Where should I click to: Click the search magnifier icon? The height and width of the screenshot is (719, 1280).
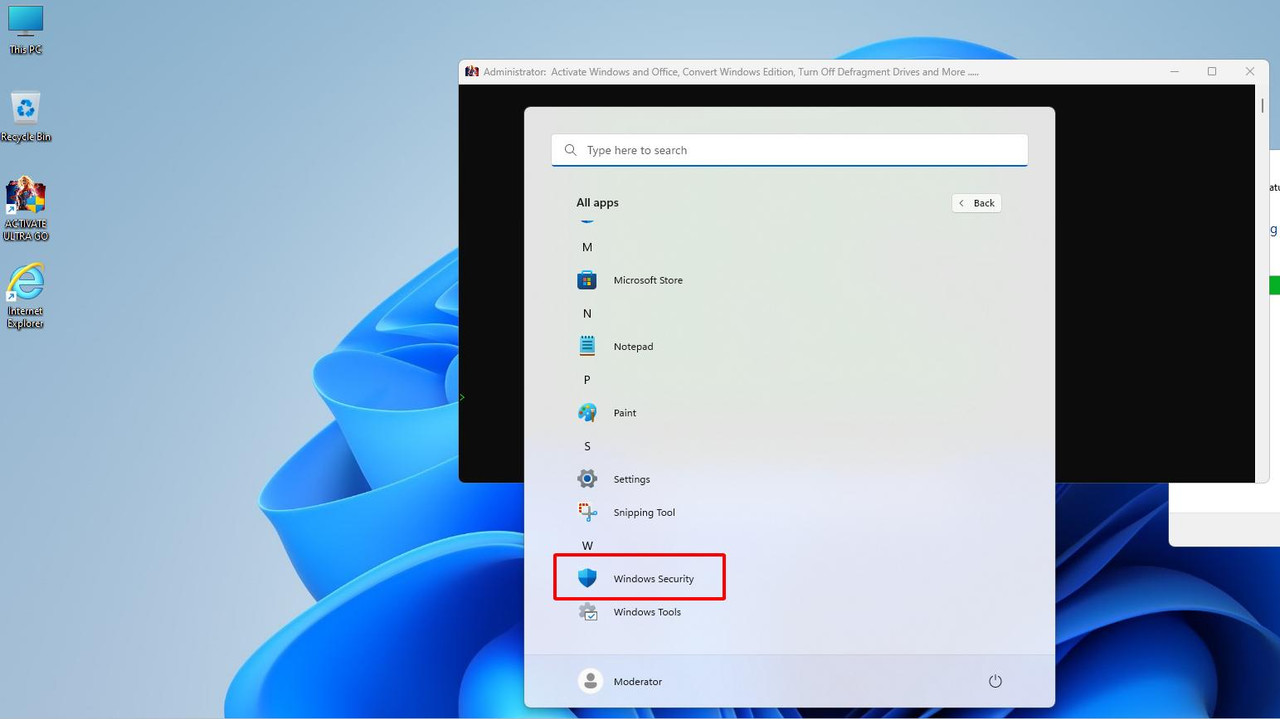coord(571,150)
